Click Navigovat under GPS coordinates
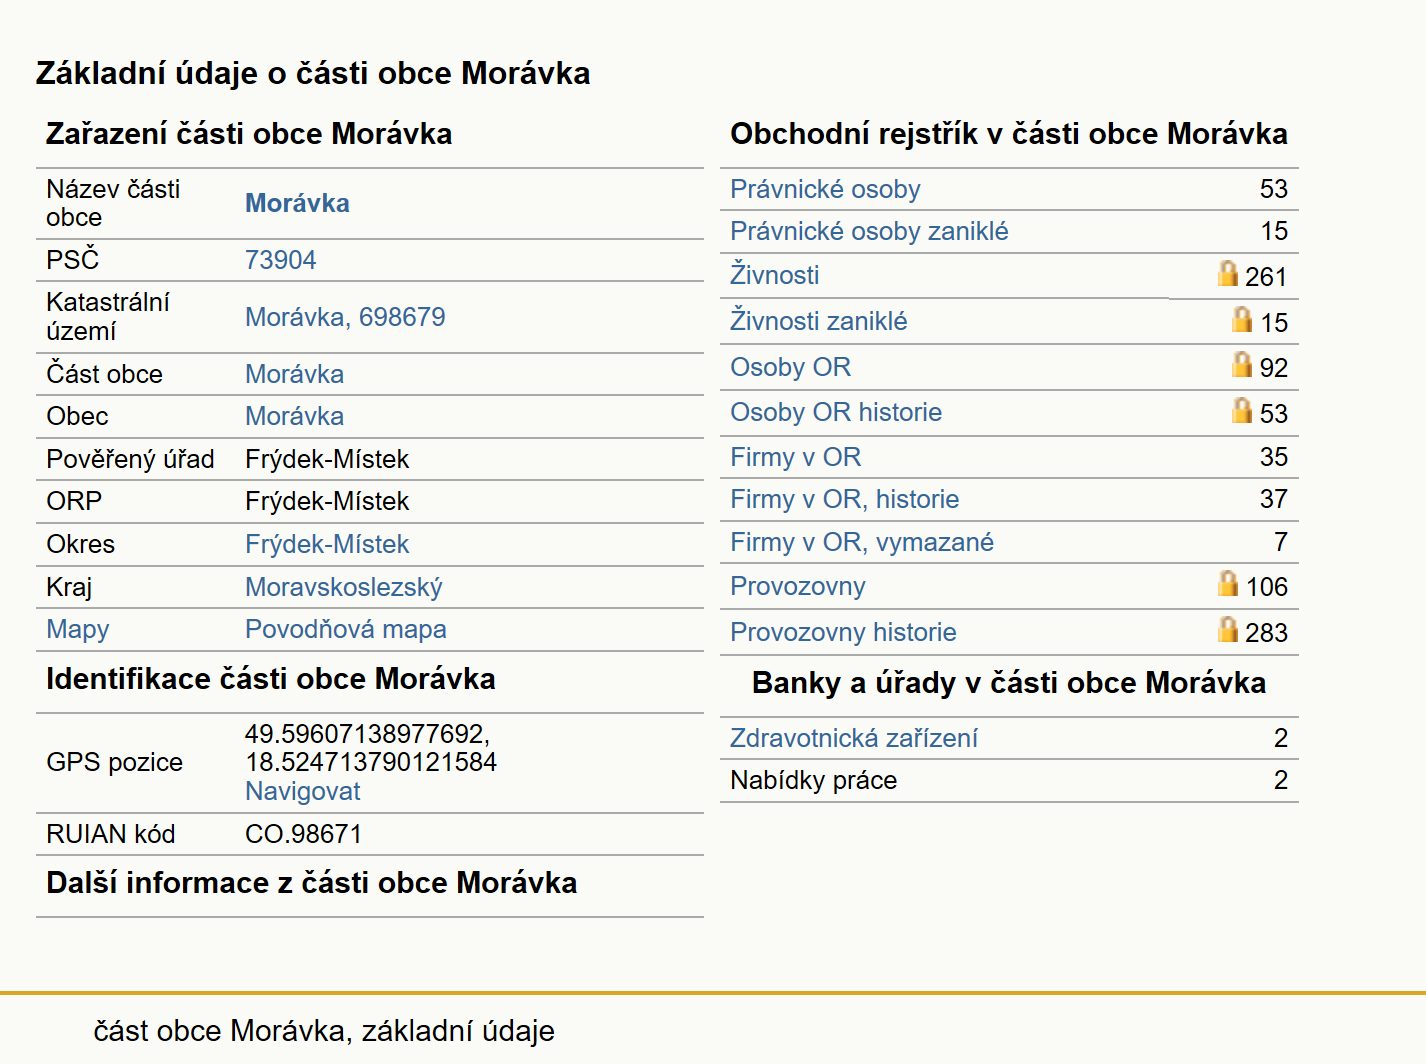The height and width of the screenshot is (1064, 1426). pyautogui.click(x=302, y=791)
